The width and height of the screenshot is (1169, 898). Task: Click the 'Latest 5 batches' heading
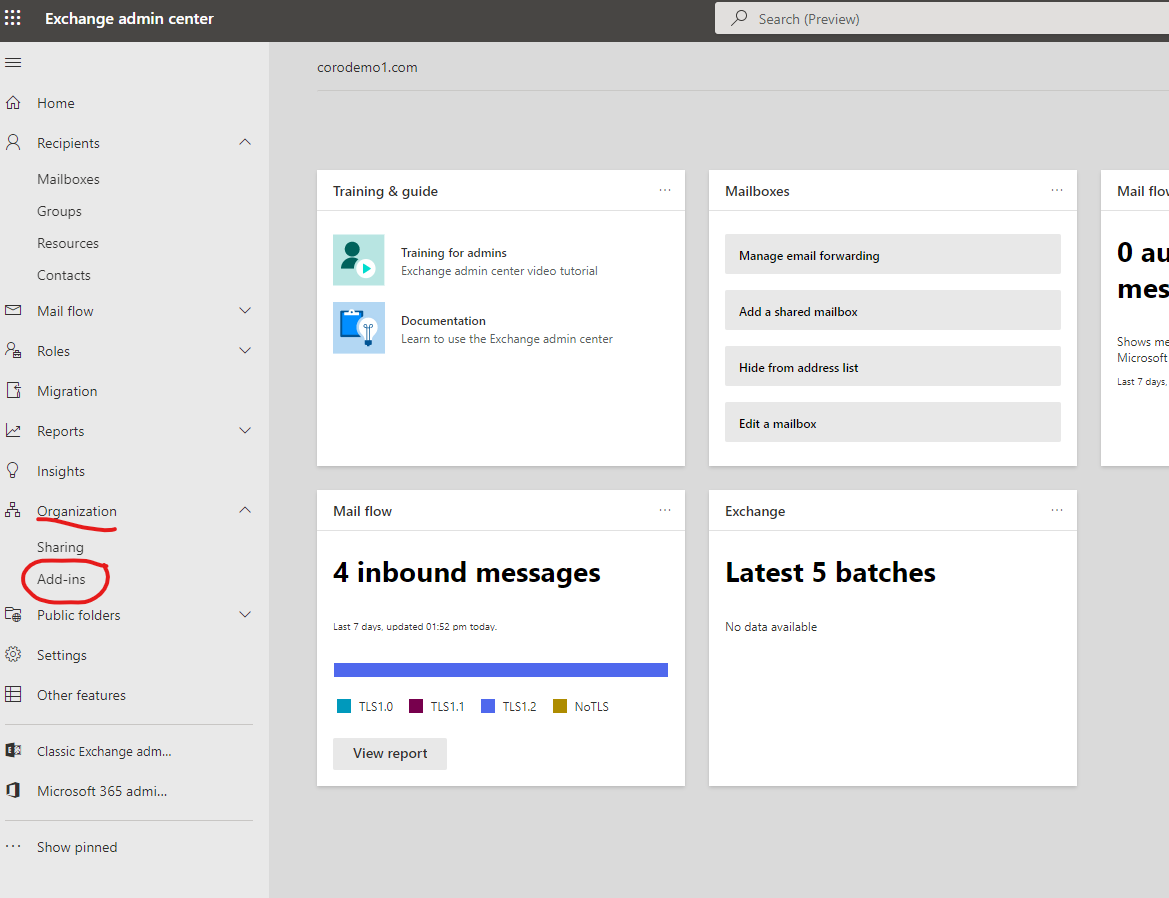point(831,572)
